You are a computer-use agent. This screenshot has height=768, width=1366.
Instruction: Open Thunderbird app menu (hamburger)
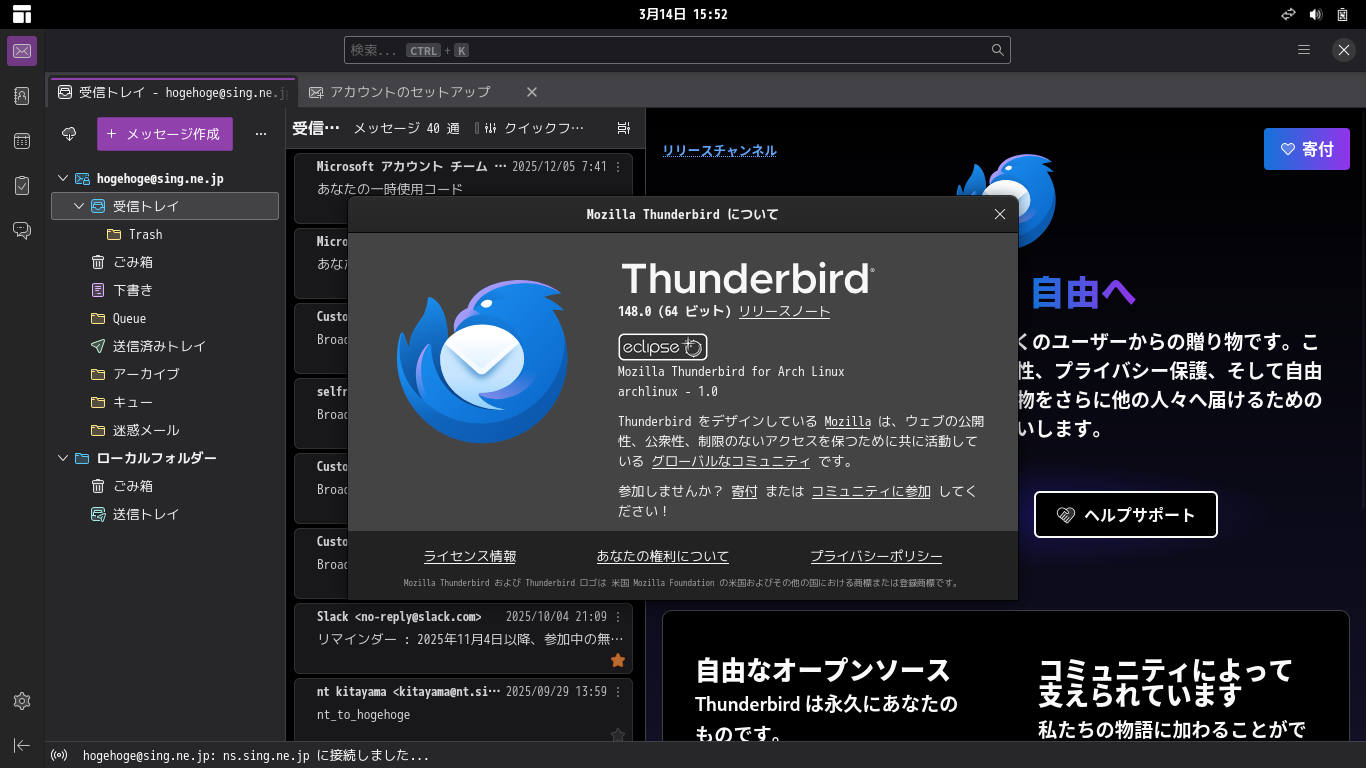coord(1304,50)
